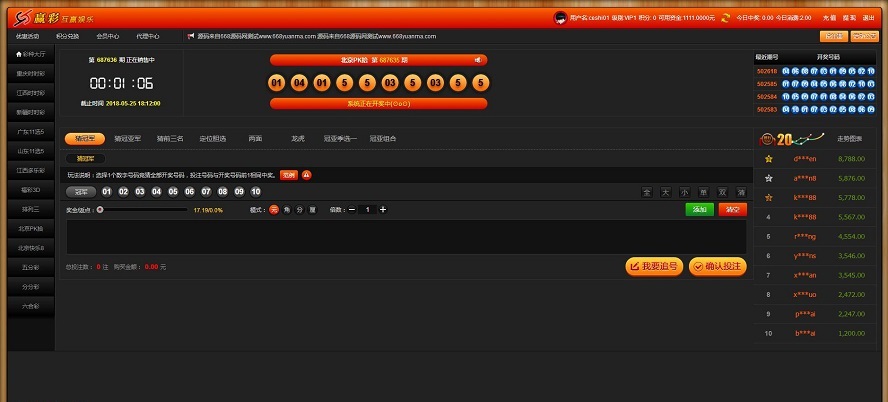
Task: Switch to 猜冠亚军 tab
Action: pyautogui.click(x=127, y=139)
